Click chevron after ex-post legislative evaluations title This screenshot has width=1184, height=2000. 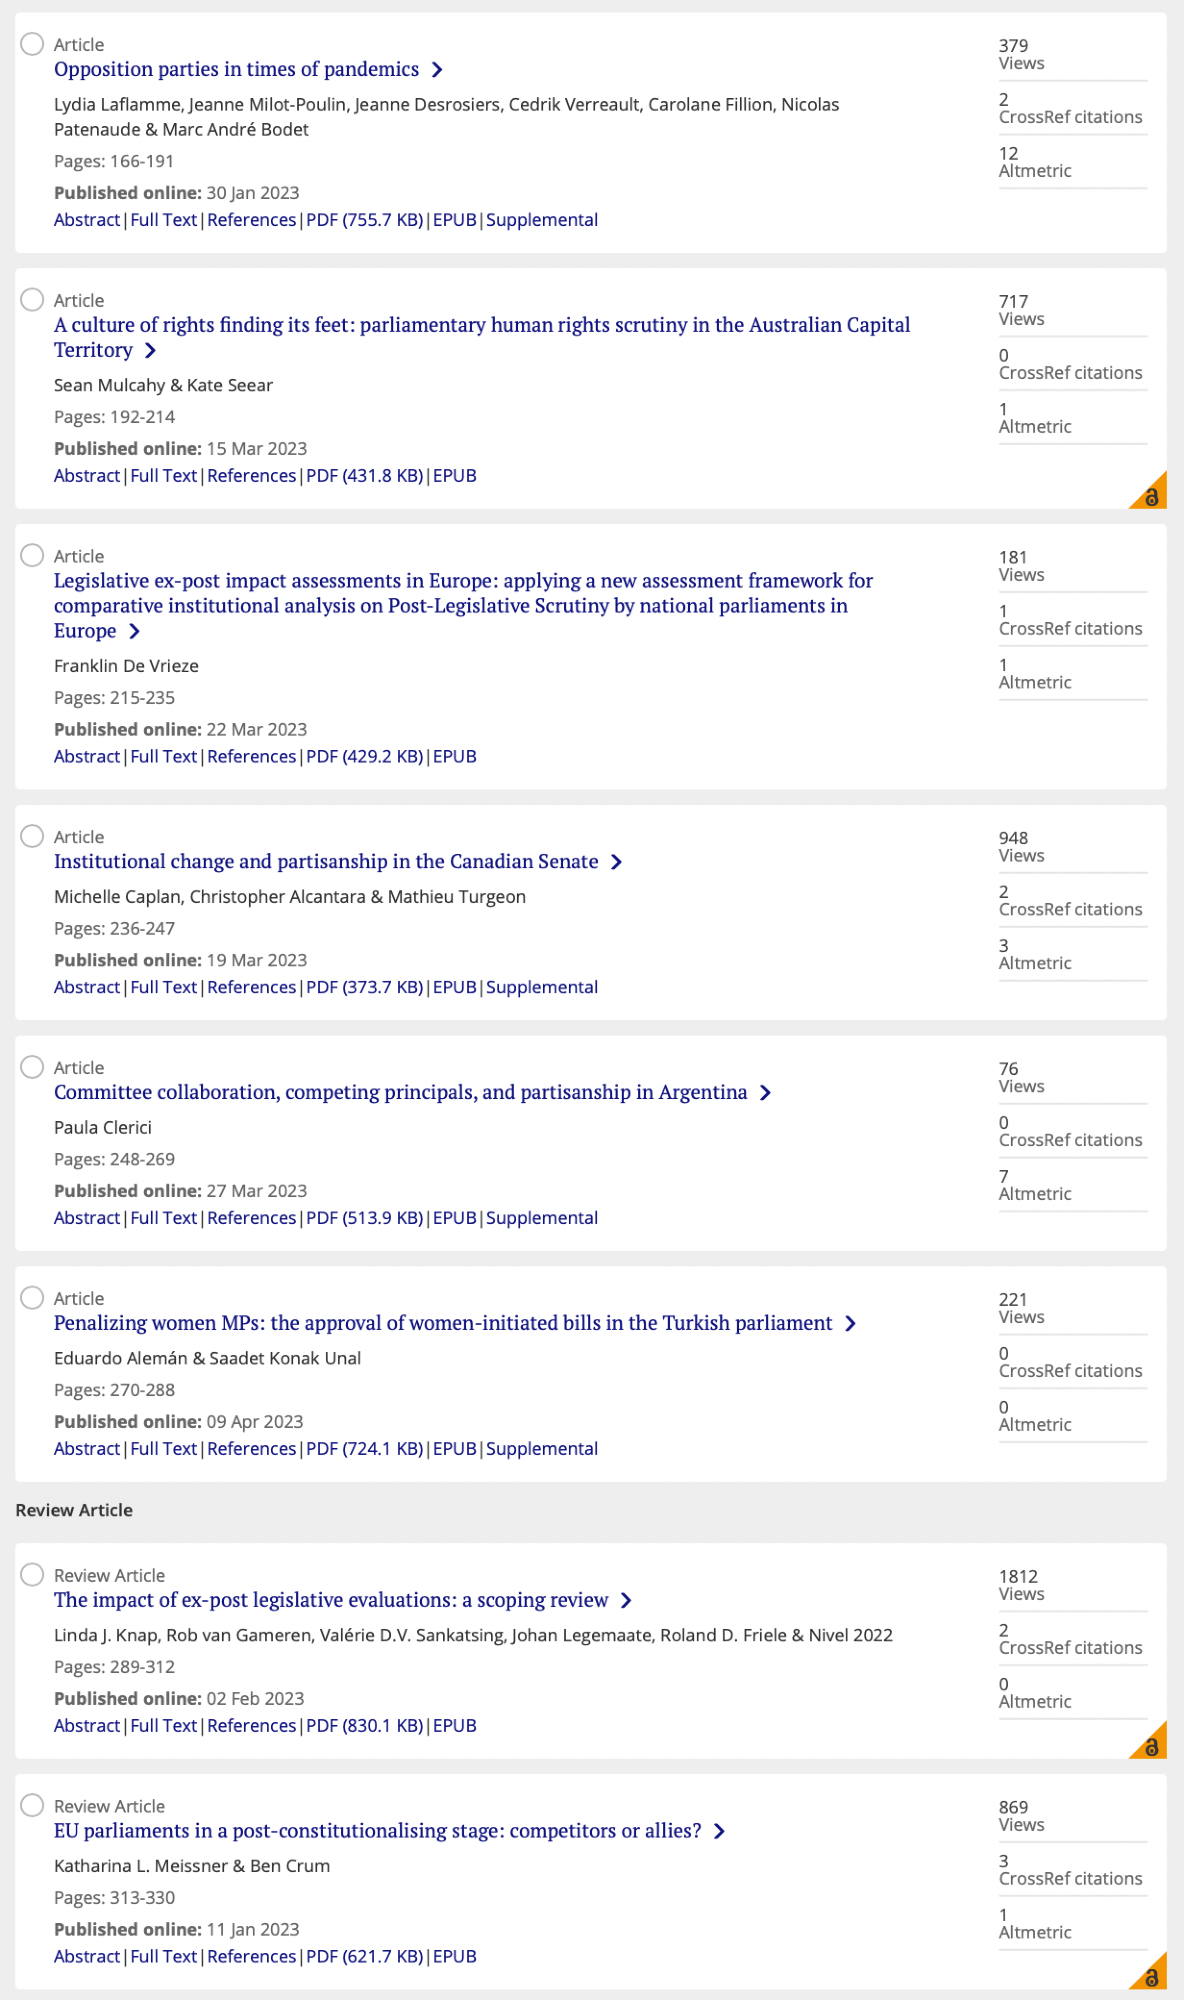[626, 1601]
